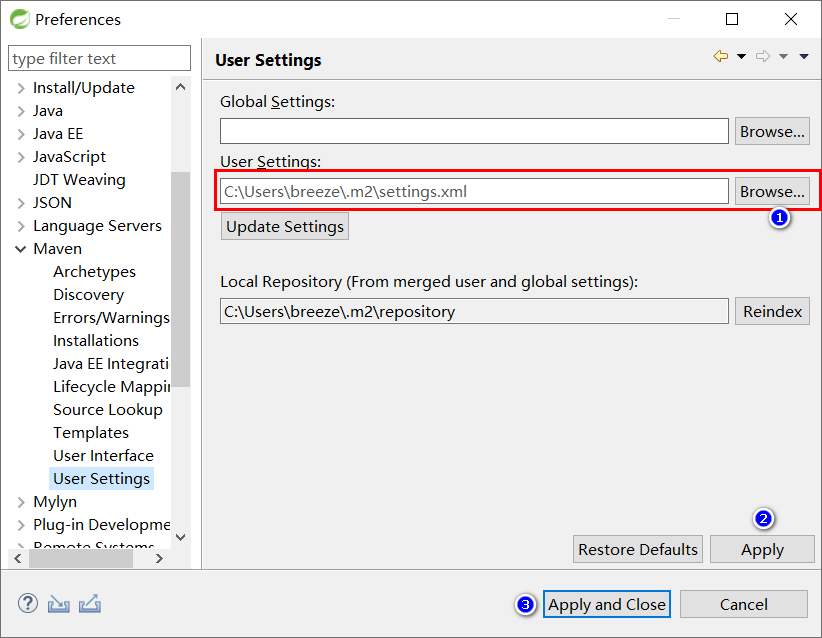This screenshot has width=822, height=638.
Task: Click tree scrollbar down arrow
Action: click(180, 537)
